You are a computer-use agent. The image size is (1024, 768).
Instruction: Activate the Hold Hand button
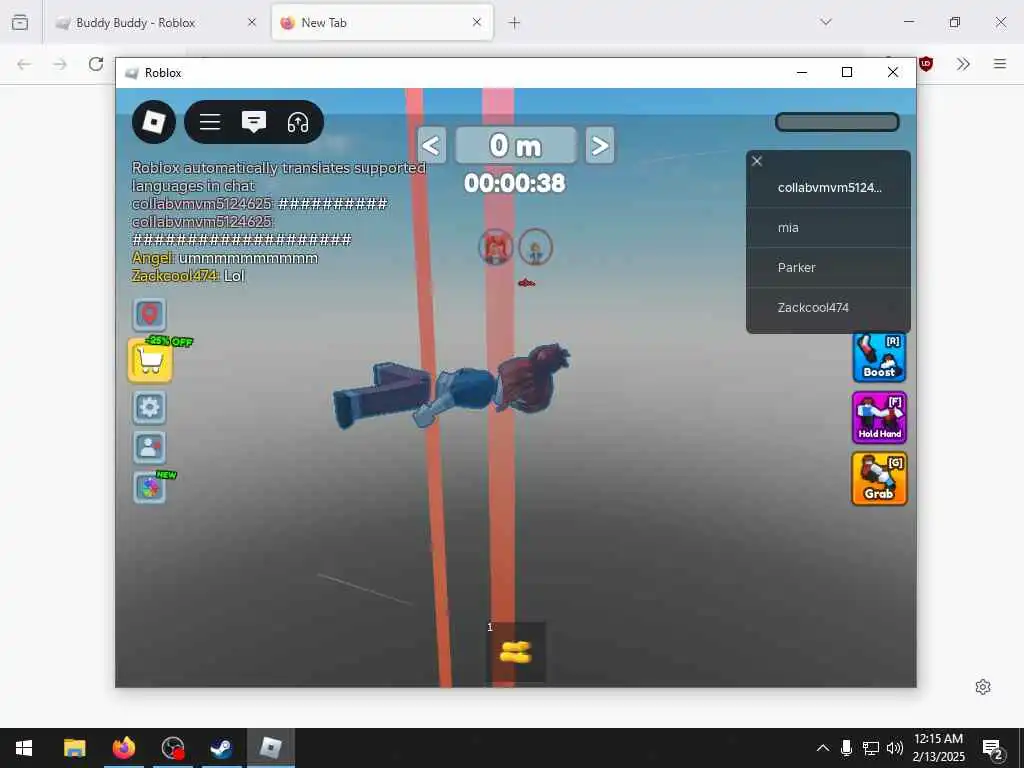879,418
